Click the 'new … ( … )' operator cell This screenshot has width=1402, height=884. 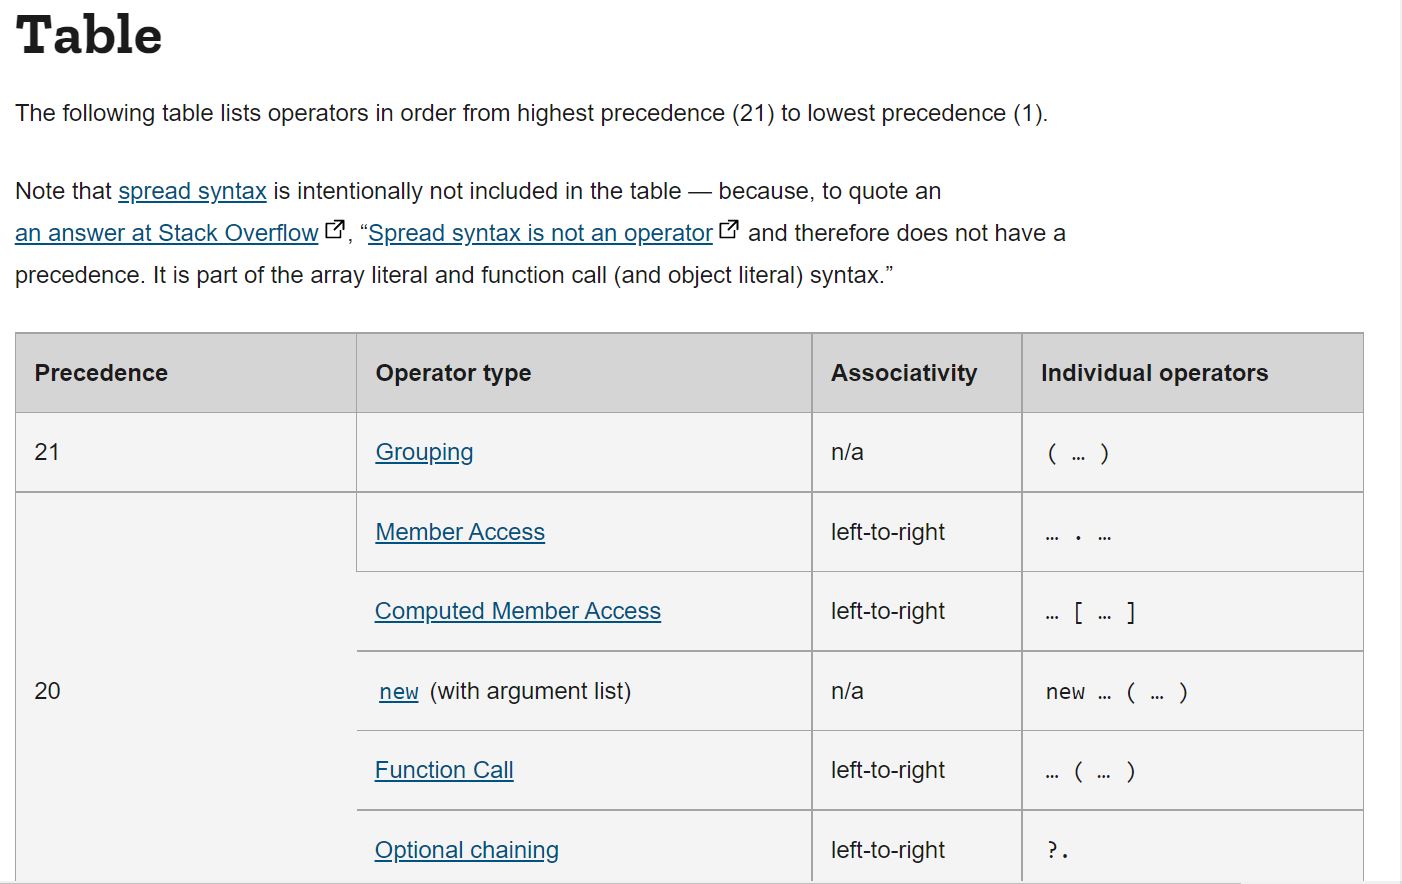pos(1193,691)
